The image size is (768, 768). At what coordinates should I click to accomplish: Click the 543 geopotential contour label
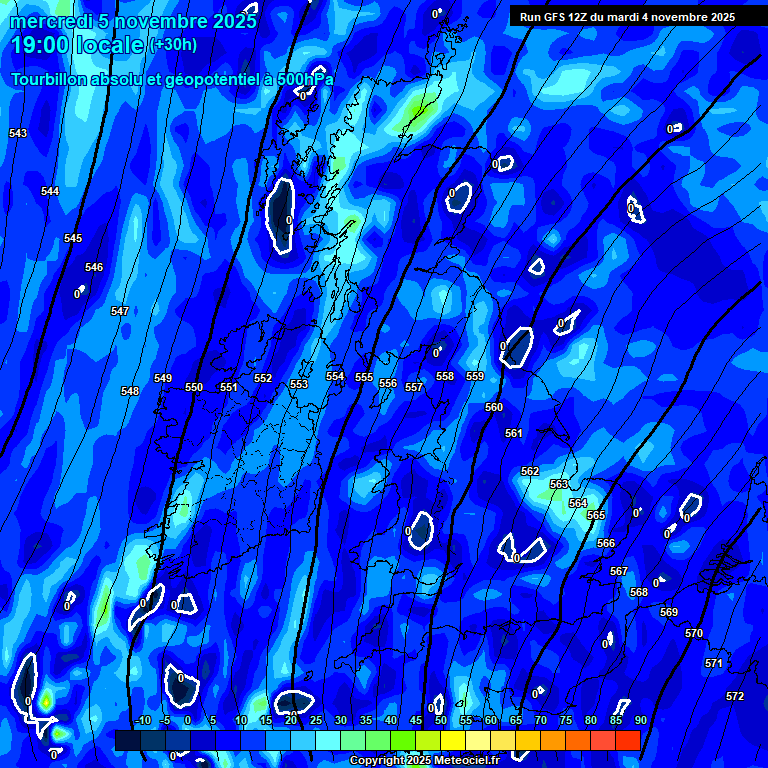click(18, 133)
